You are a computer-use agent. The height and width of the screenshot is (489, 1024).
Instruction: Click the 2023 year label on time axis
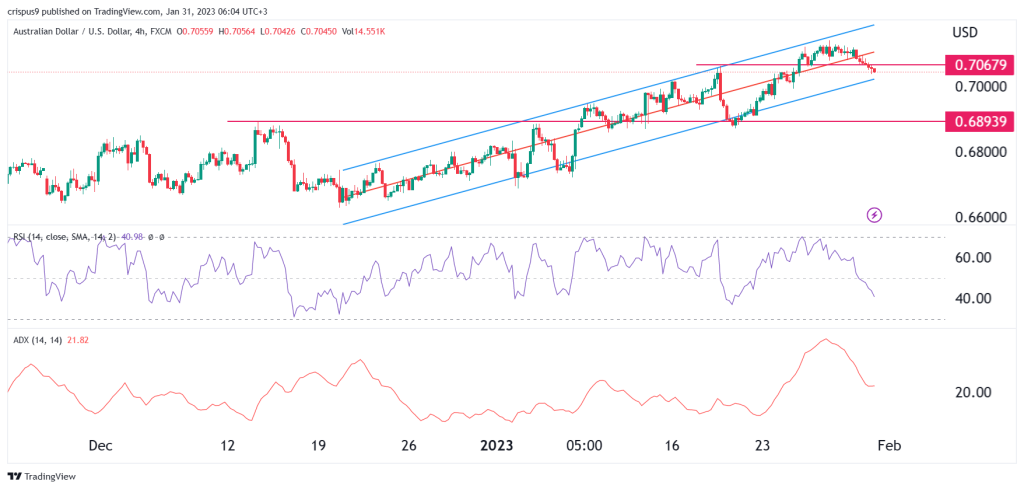pos(498,446)
